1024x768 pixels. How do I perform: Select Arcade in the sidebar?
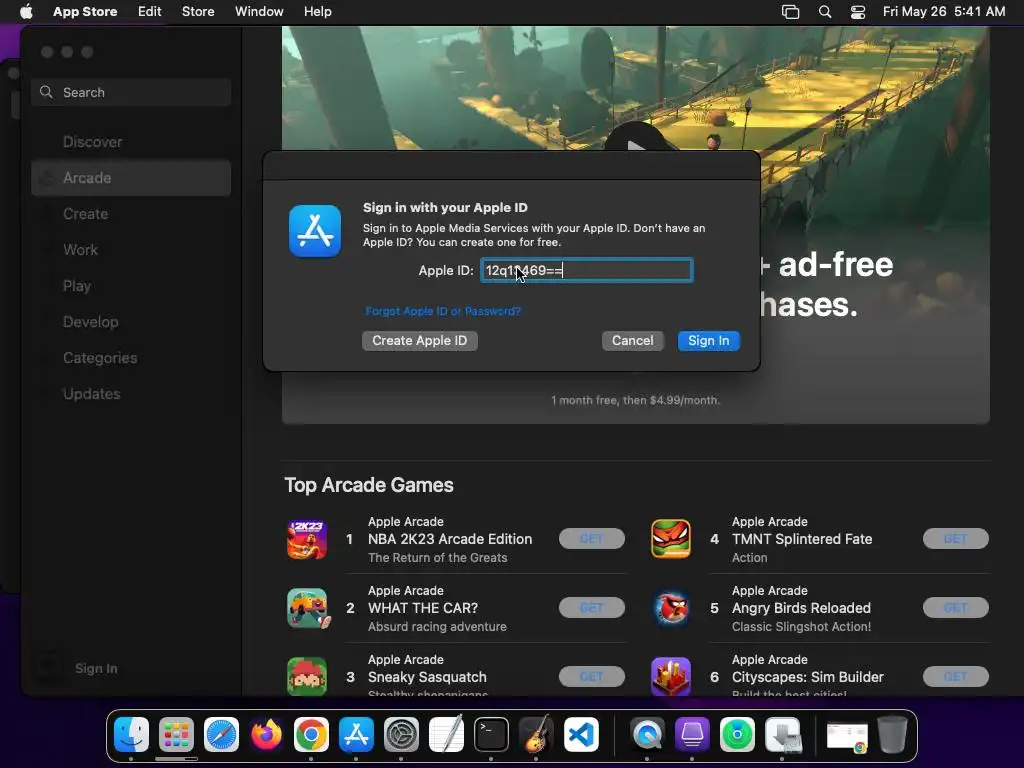131,178
